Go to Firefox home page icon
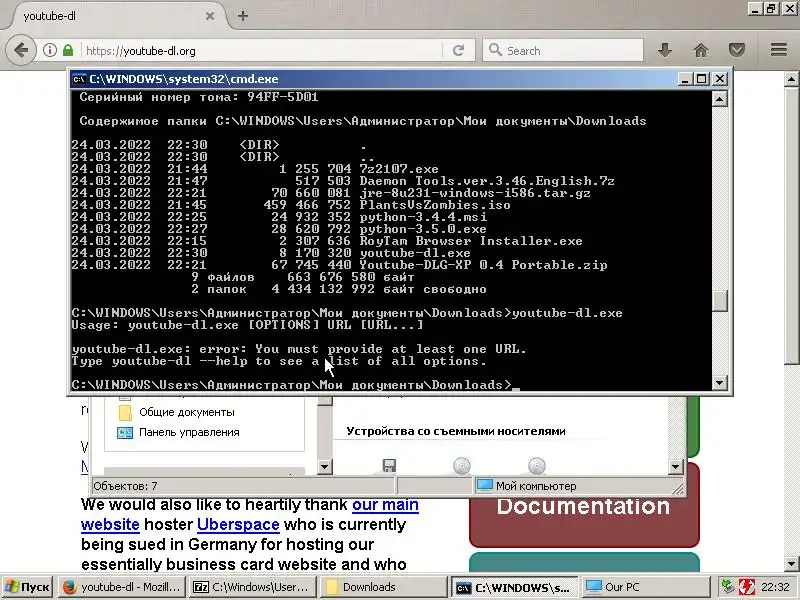 click(701, 50)
